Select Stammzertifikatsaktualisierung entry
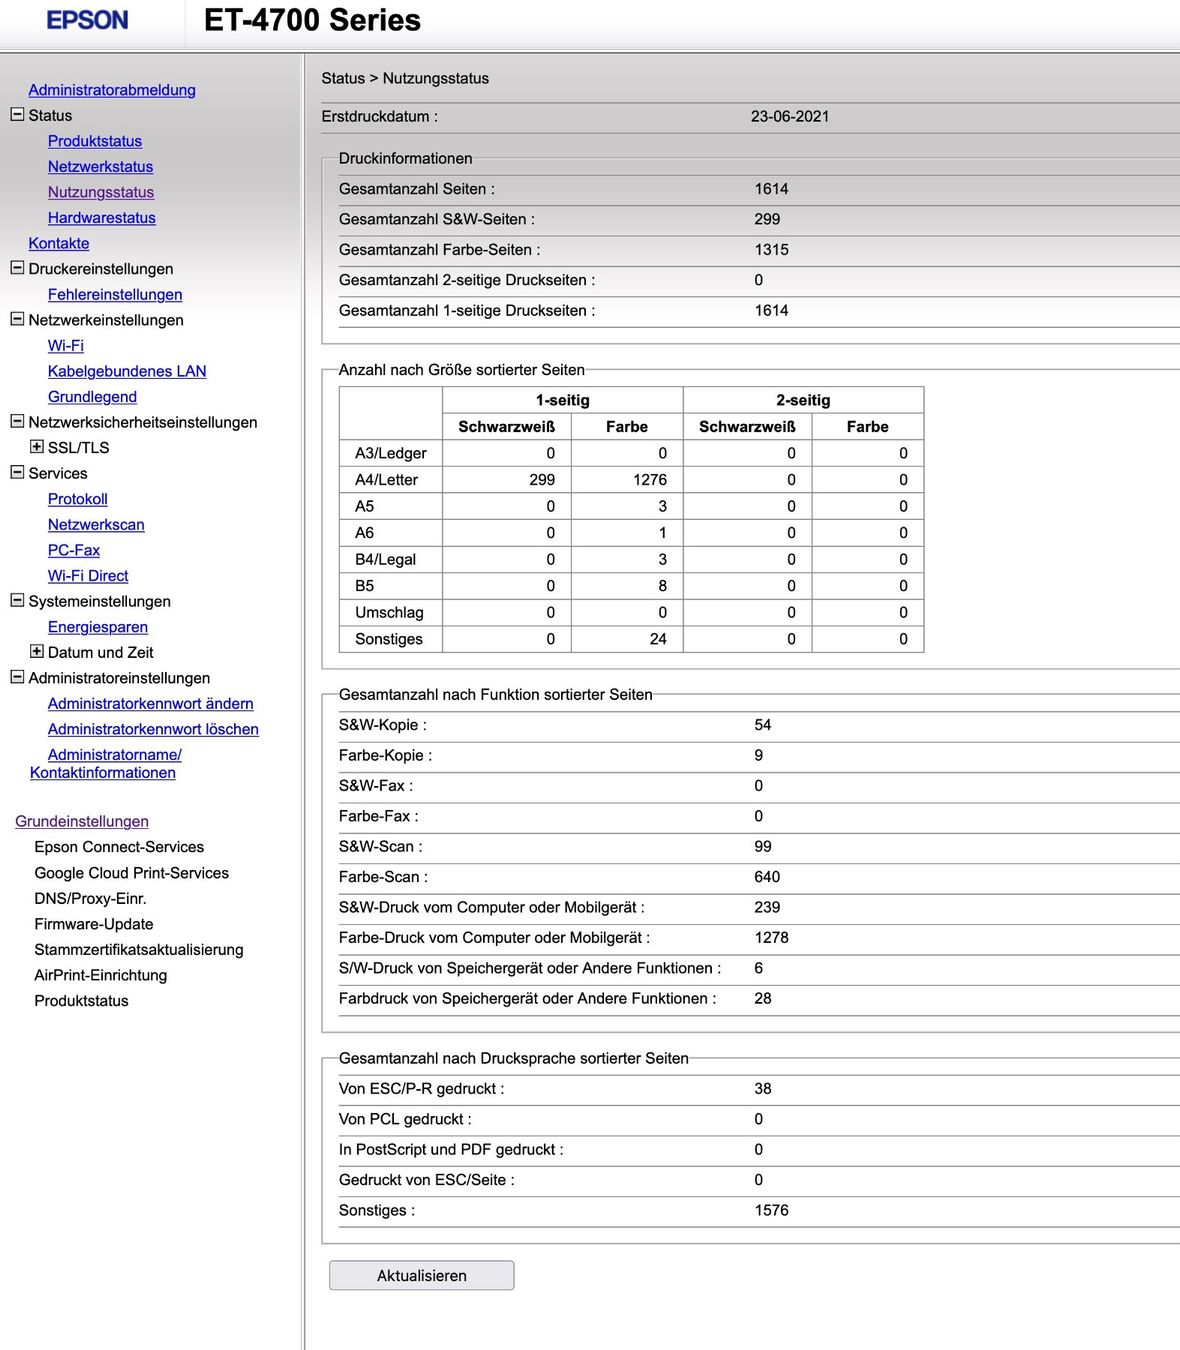The width and height of the screenshot is (1180, 1350). point(139,950)
